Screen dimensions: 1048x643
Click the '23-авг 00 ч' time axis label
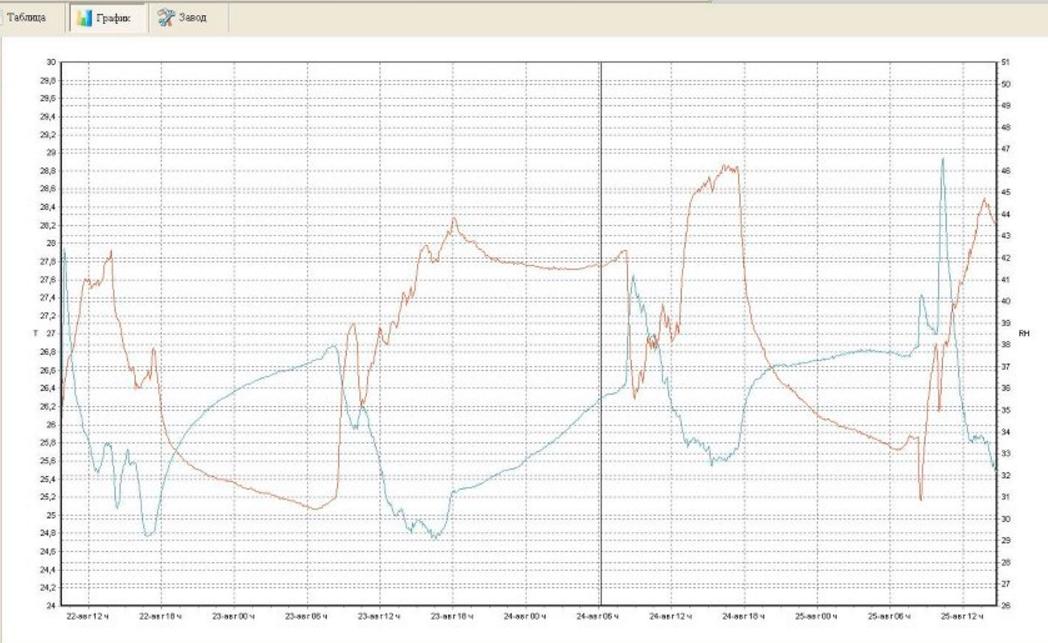pyautogui.click(x=234, y=617)
